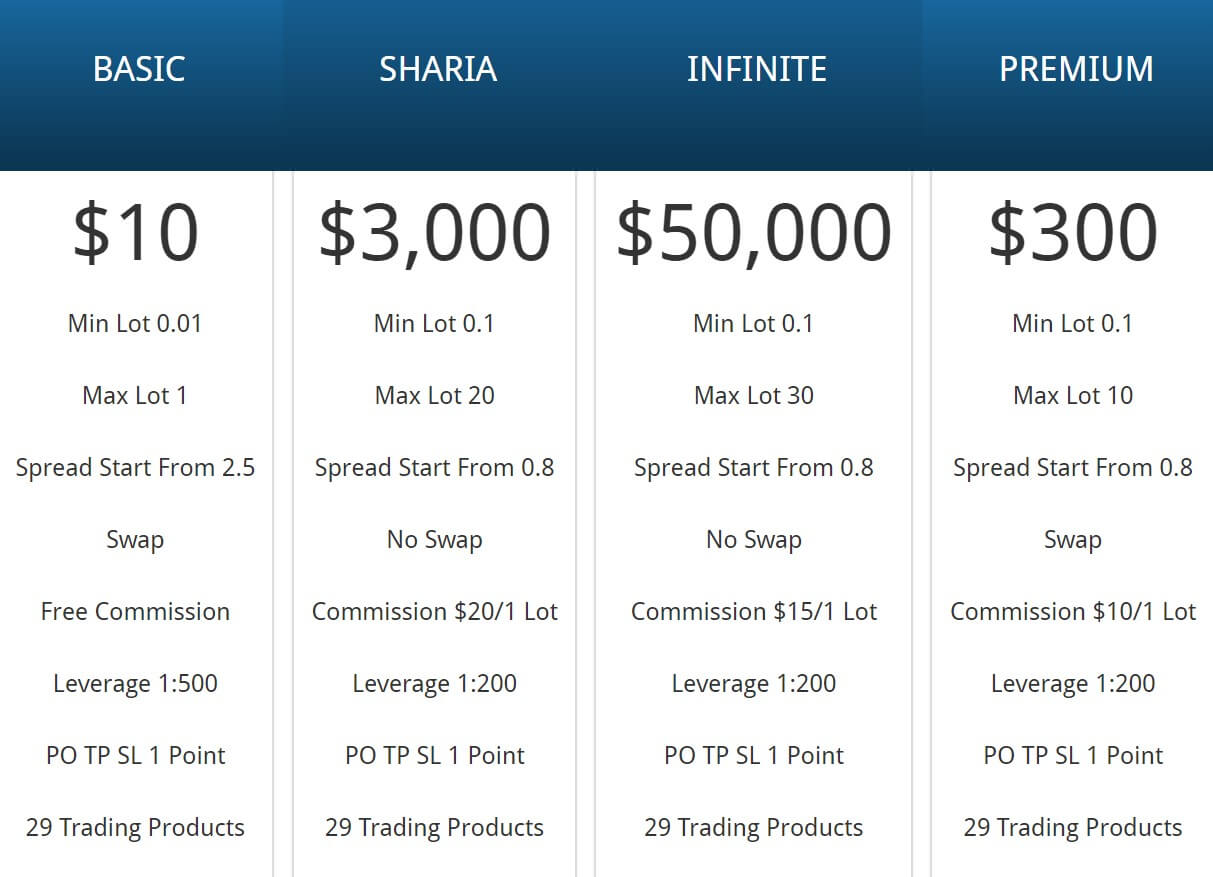This screenshot has height=877, width=1213.
Task: Select Free Commission in Basic column
Action: (x=135, y=612)
